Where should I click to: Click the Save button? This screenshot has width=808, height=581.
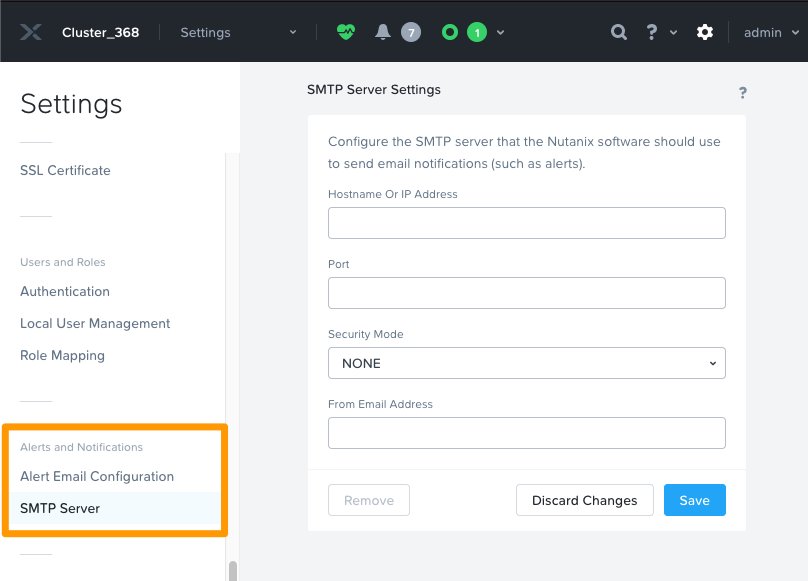[x=694, y=499]
